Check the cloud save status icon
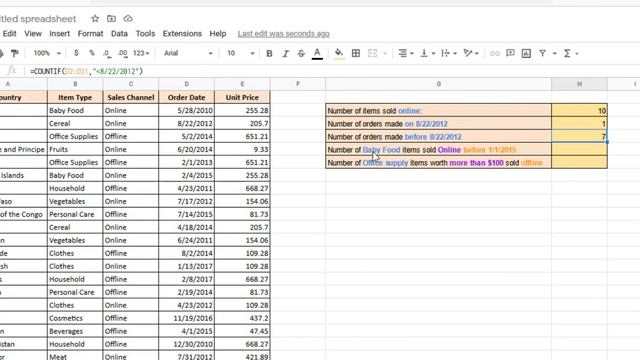This screenshot has width=640, height=360. (x=128, y=19)
